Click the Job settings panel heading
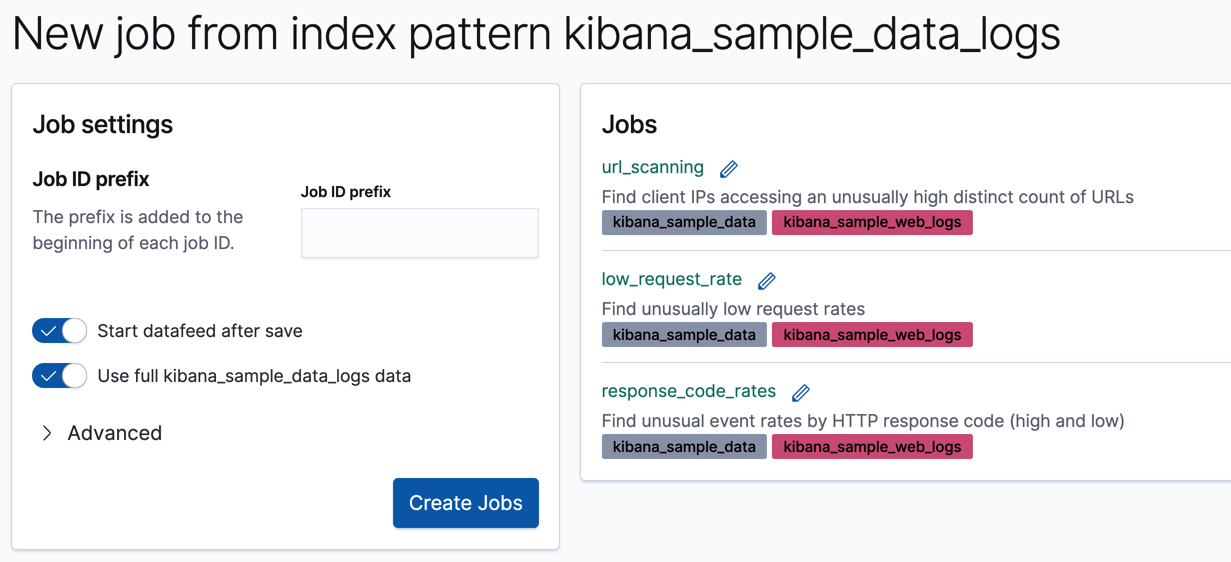This screenshot has width=1231, height=562. pos(103,125)
